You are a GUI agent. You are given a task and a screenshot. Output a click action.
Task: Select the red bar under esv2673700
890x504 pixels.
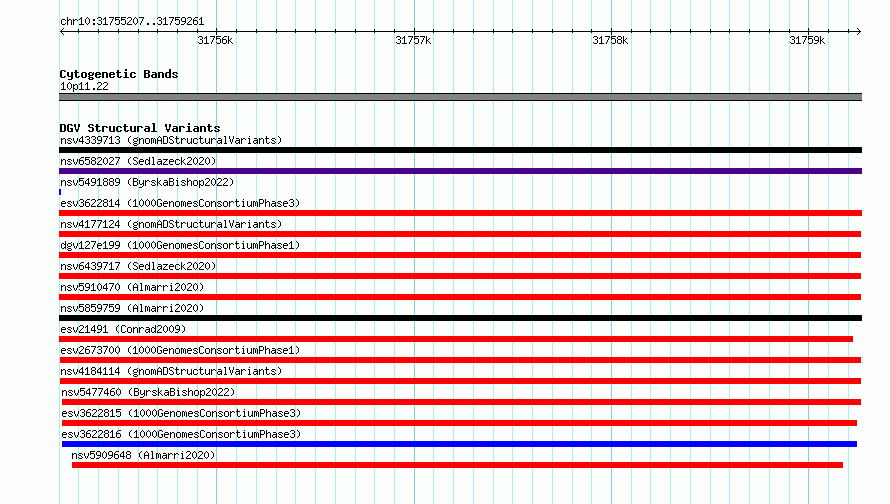pyautogui.click(x=460, y=360)
